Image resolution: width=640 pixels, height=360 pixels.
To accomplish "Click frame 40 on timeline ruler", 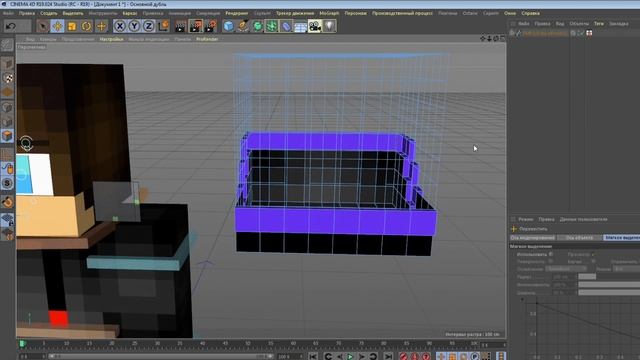I will 202,344.
